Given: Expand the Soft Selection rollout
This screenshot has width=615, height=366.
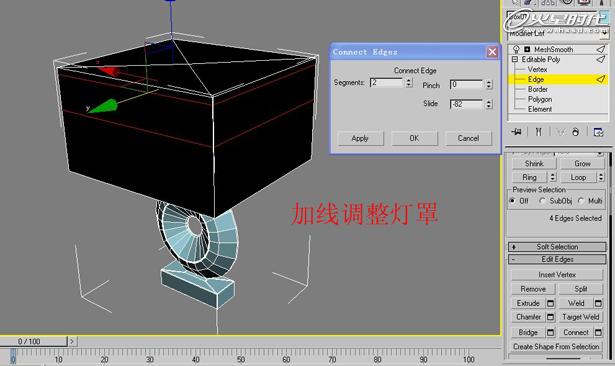Looking at the screenshot, I should tap(557, 247).
